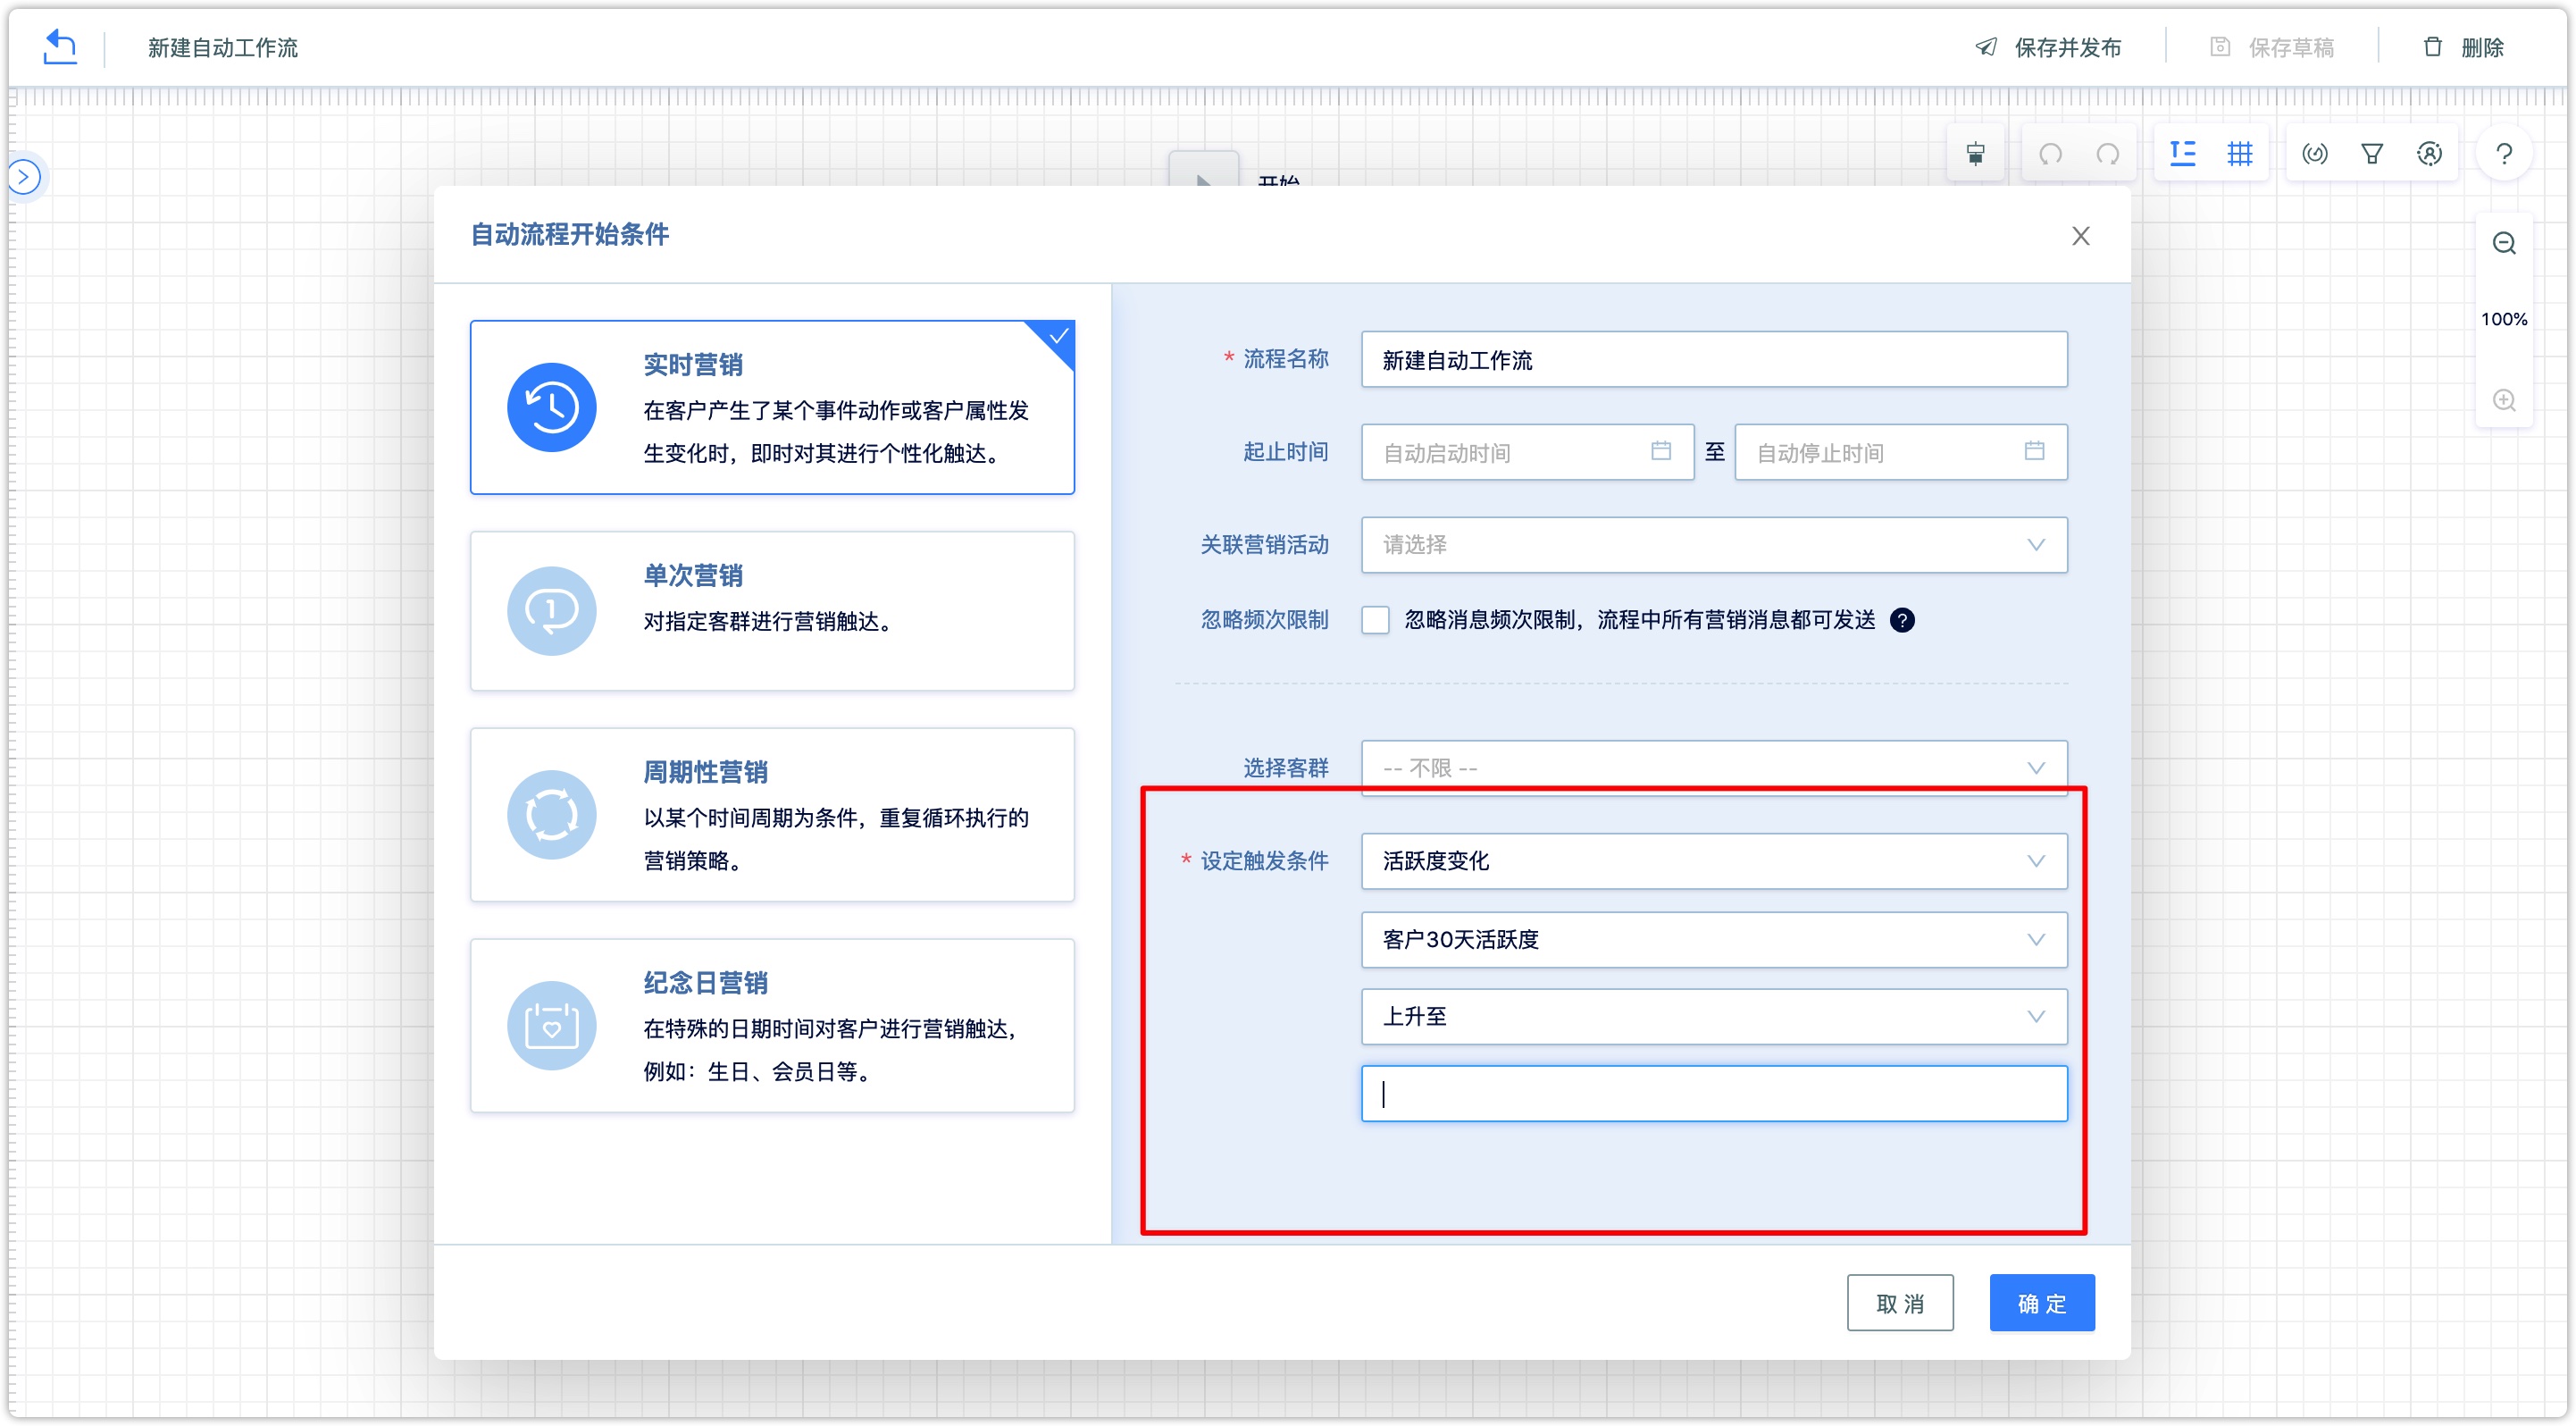Click the pin/format brush toolbar icon

pyautogui.click(x=1976, y=153)
